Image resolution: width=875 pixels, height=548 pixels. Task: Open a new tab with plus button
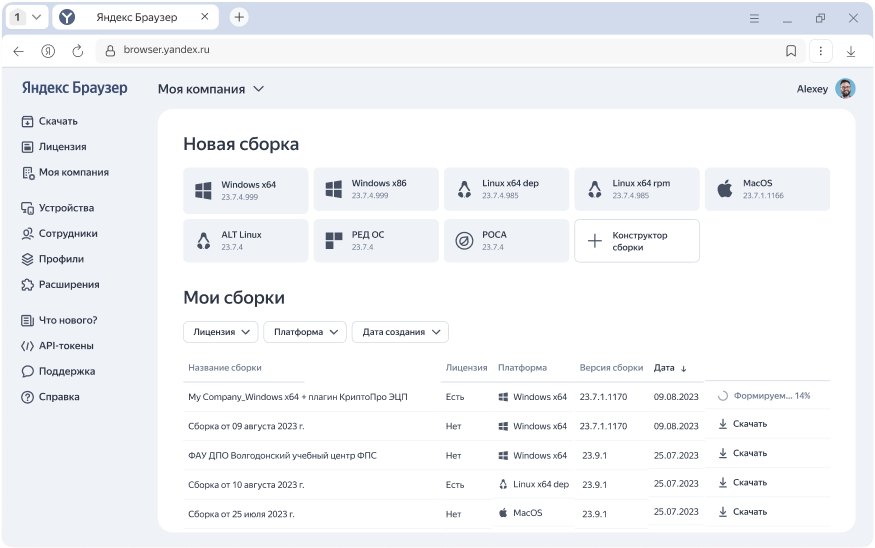tap(239, 17)
